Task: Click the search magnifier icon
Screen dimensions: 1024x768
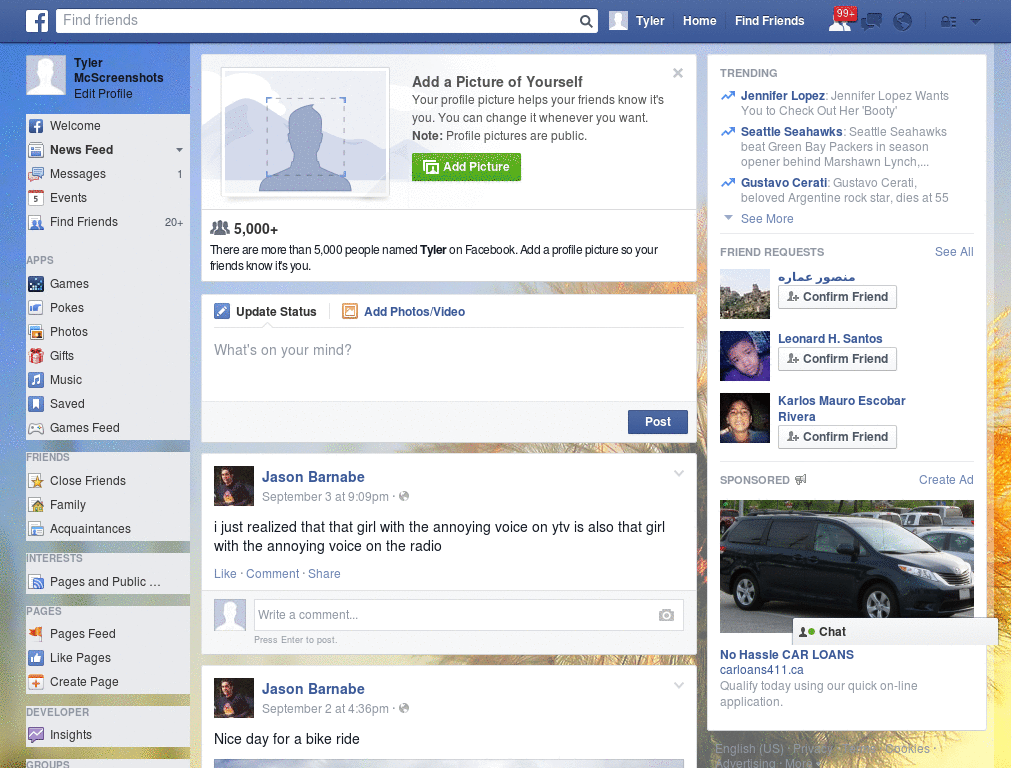Action: pyautogui.click(x=586, y=21)
